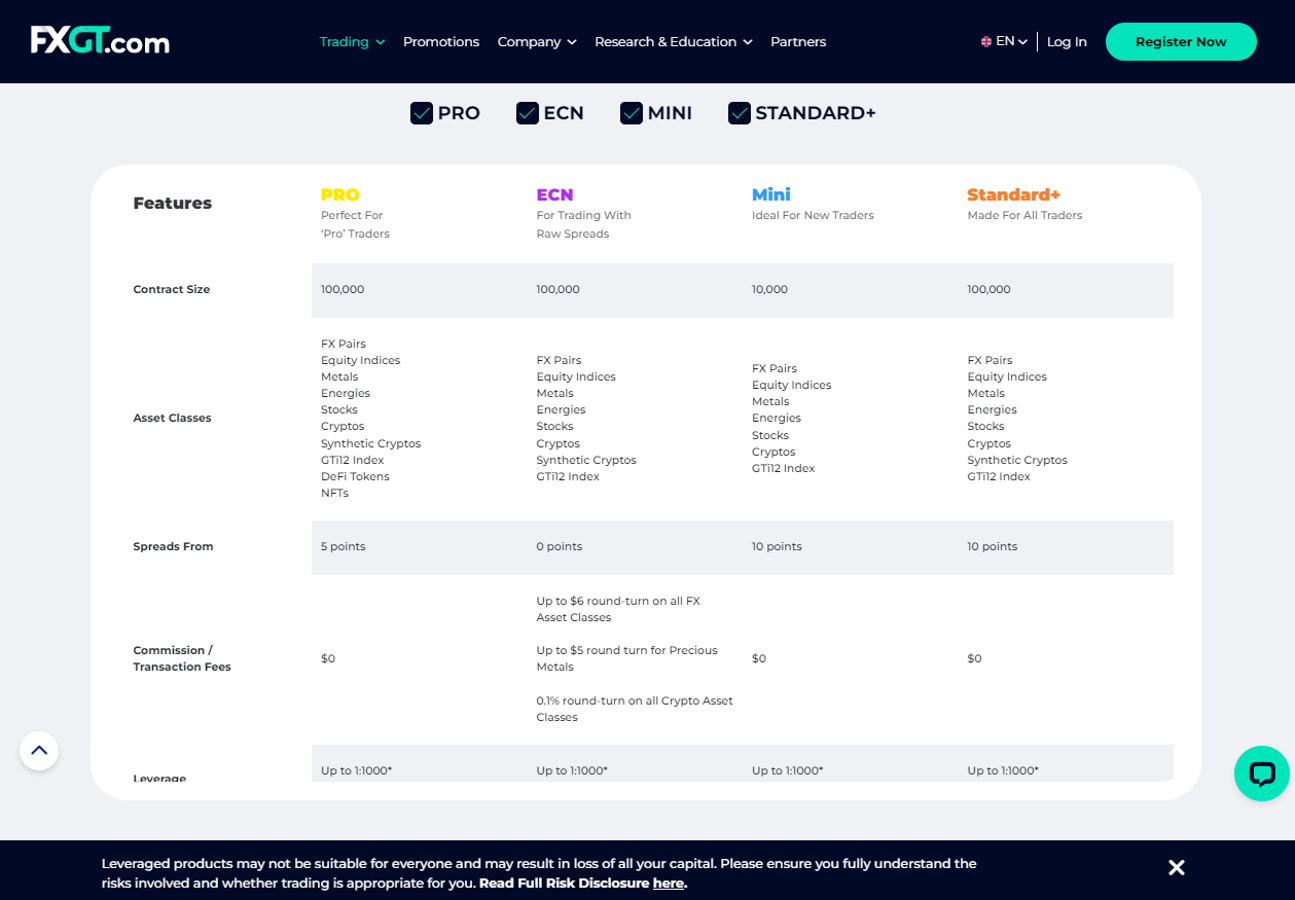Toggle the MINI account checkbox
Screen dimensions: 1295x900
click(x=631, y=113)
